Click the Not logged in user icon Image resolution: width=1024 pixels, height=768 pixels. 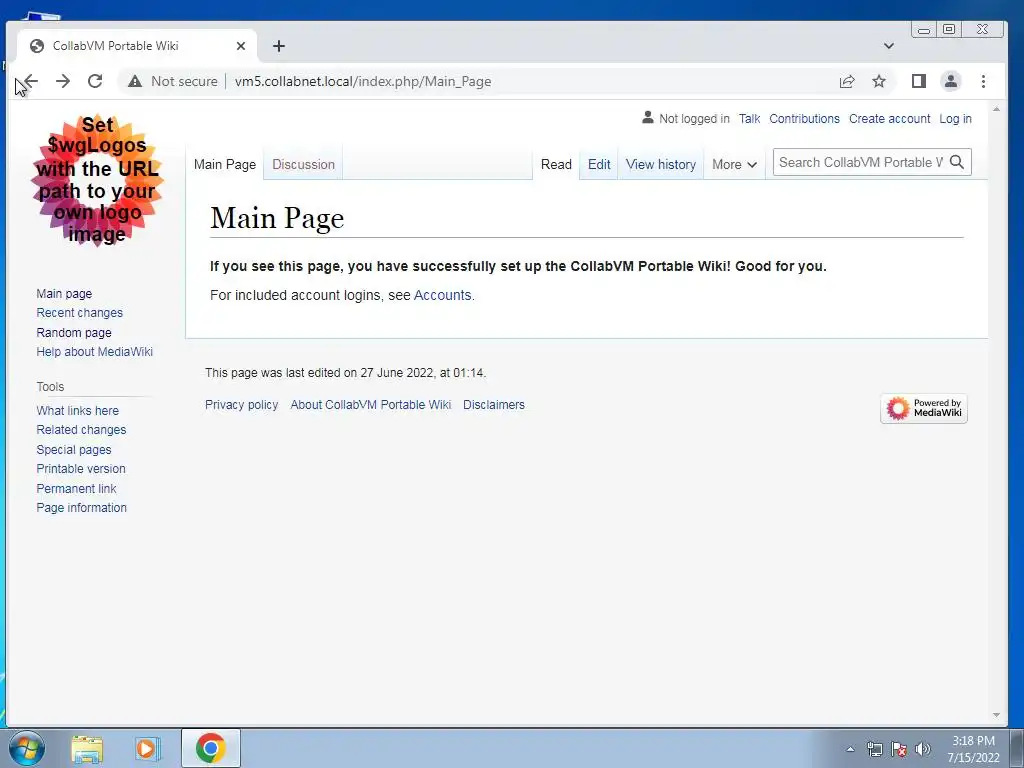[647, 118]
